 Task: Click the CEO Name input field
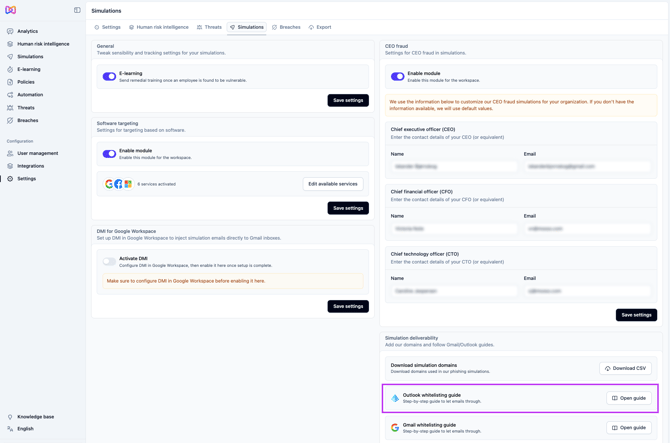click(453, 167)
